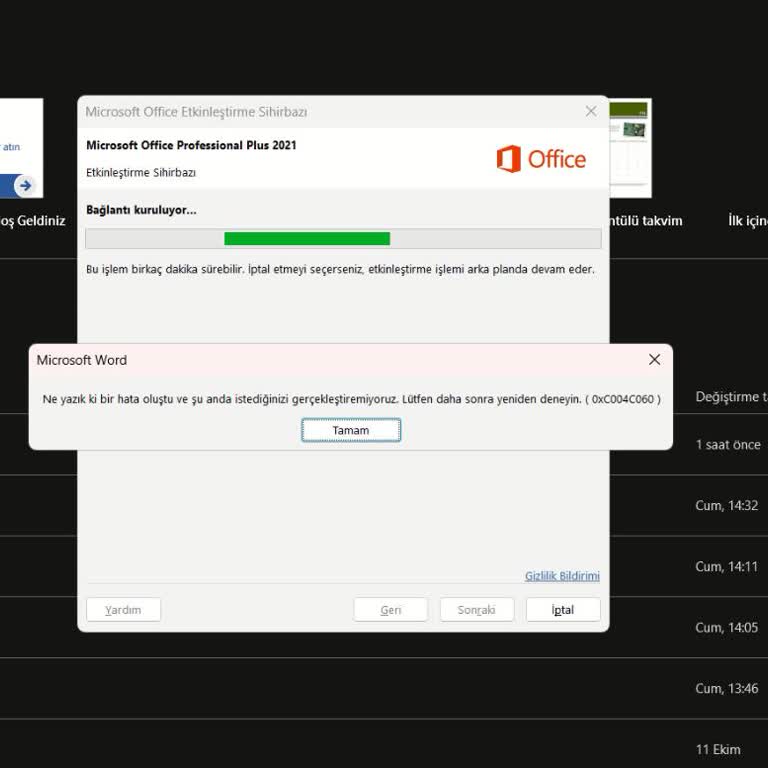Viewport: 768px width, 768px height.
Task: Click the error code text 0xC004C060
Action: click(x=623, y=399)
